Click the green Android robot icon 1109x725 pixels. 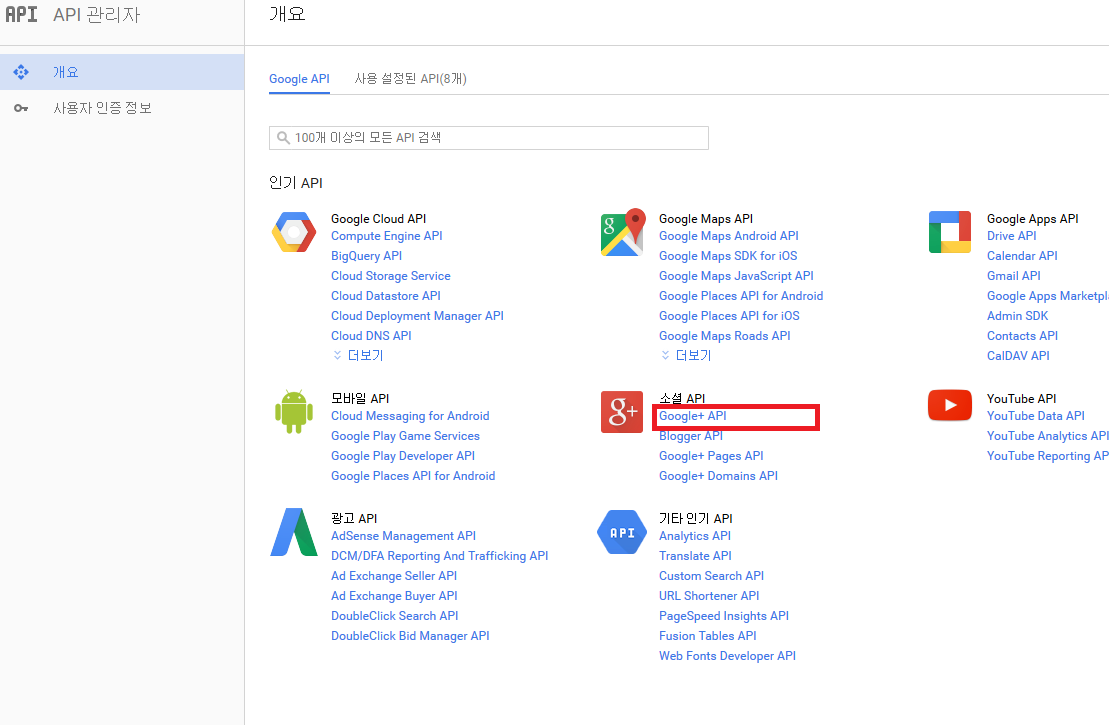pos(294,412)
